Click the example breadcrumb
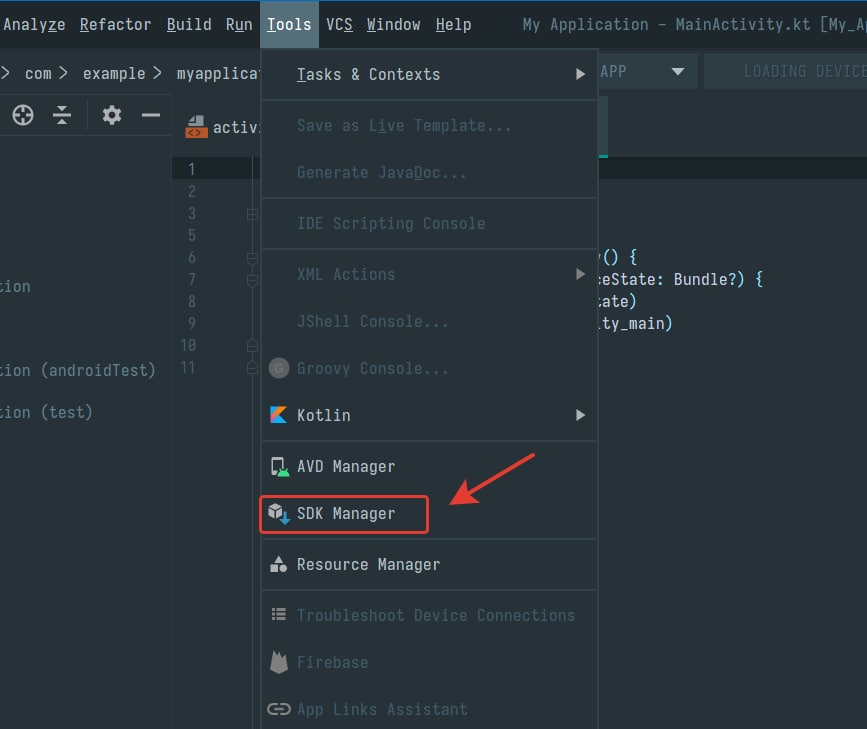867x729 pixels. click(x=114, y=74)
